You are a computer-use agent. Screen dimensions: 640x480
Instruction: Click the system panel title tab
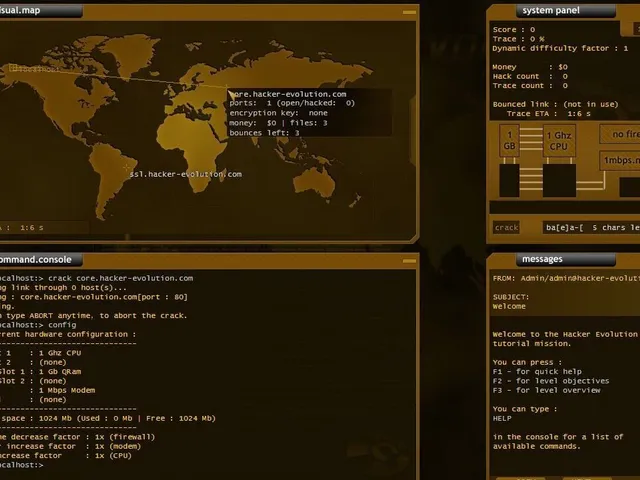566,11
